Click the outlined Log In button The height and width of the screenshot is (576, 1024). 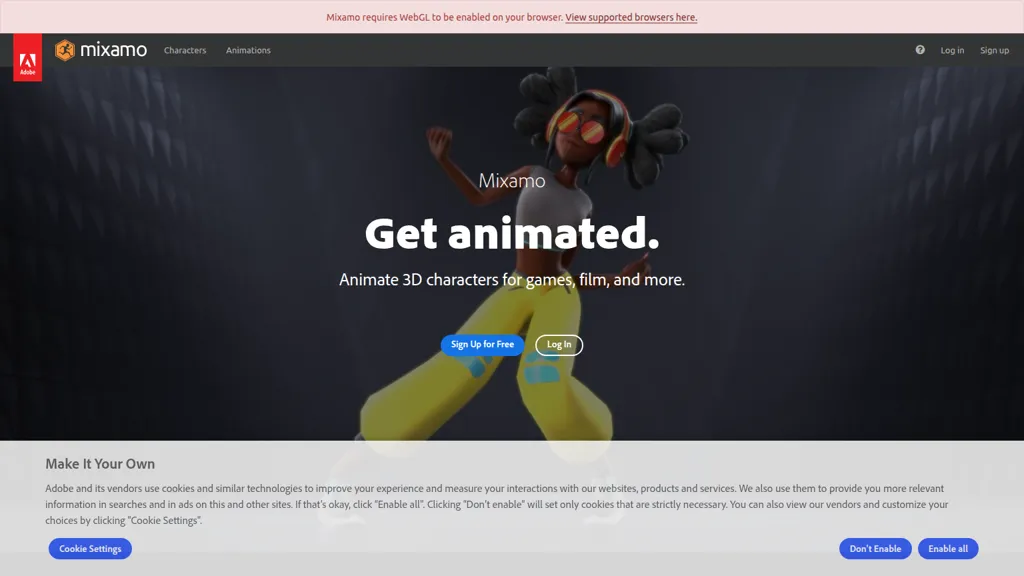click(x=559, y=344)
